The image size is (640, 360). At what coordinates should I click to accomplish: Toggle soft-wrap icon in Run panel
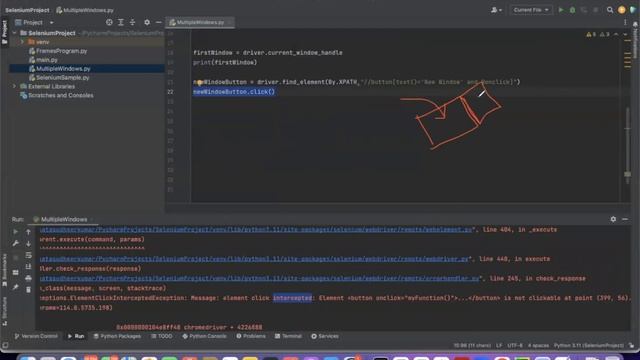pos(28,255)
